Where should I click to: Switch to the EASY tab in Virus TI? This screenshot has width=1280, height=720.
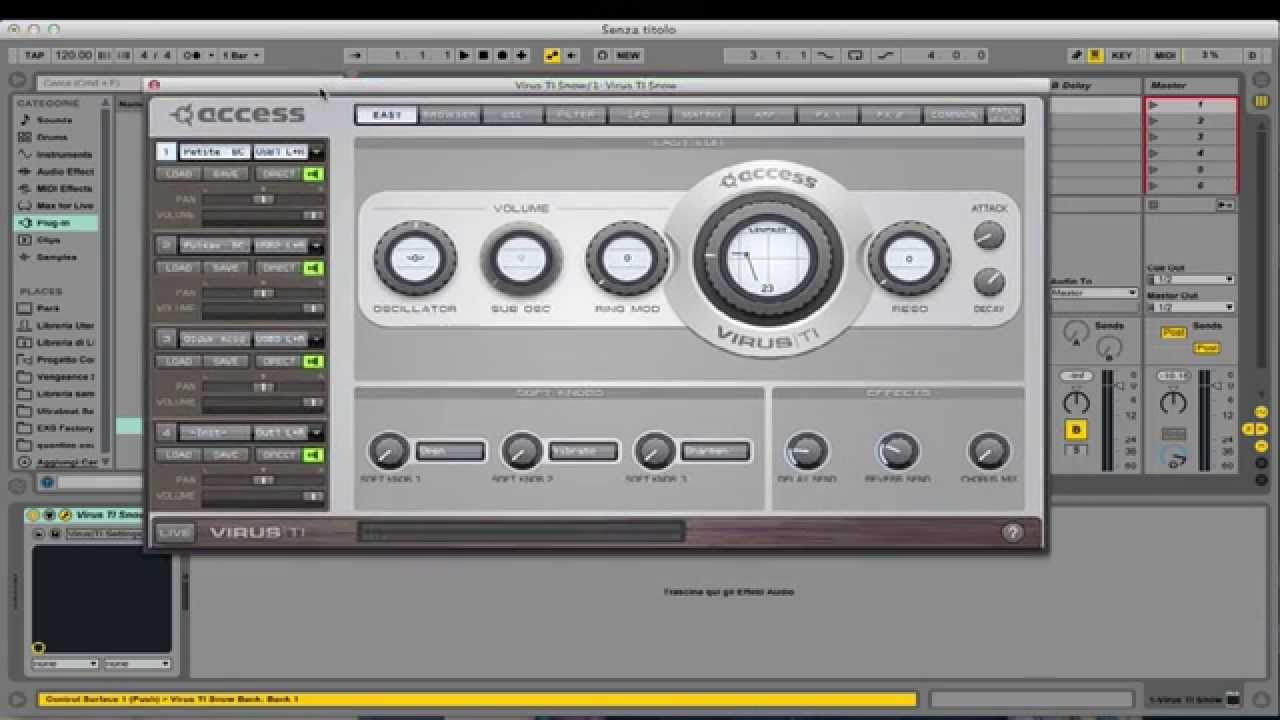(x=387, y=115)
